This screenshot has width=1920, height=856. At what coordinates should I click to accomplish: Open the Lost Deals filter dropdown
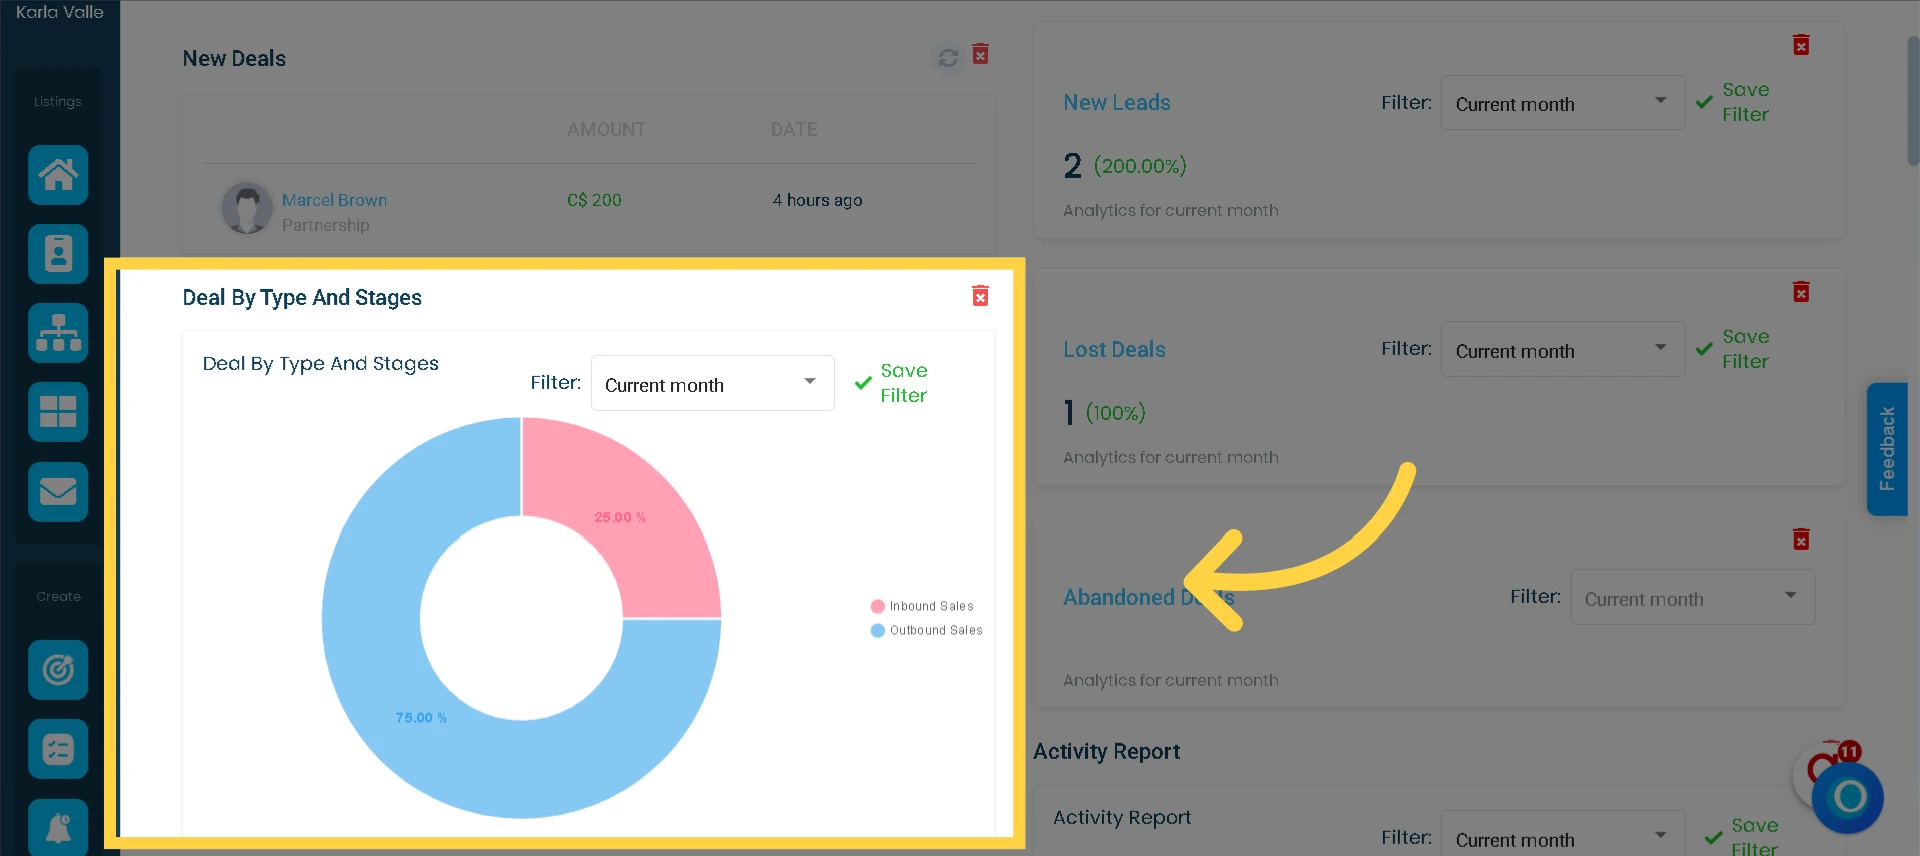1563,349
